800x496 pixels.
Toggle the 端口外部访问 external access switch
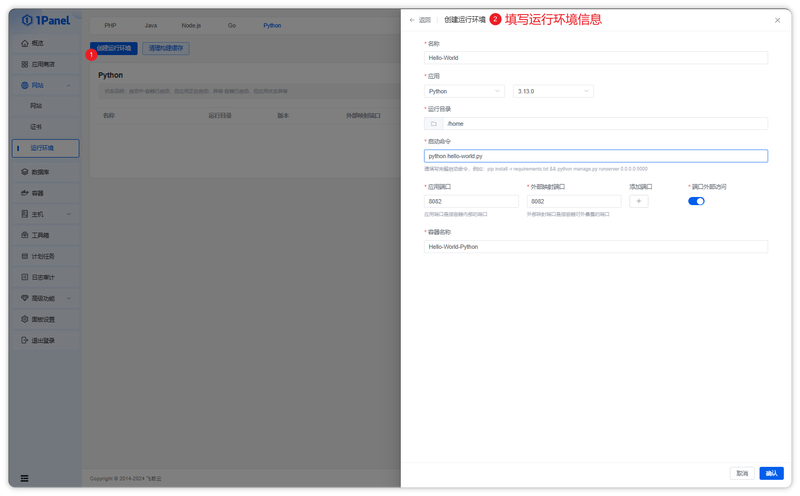696,201
